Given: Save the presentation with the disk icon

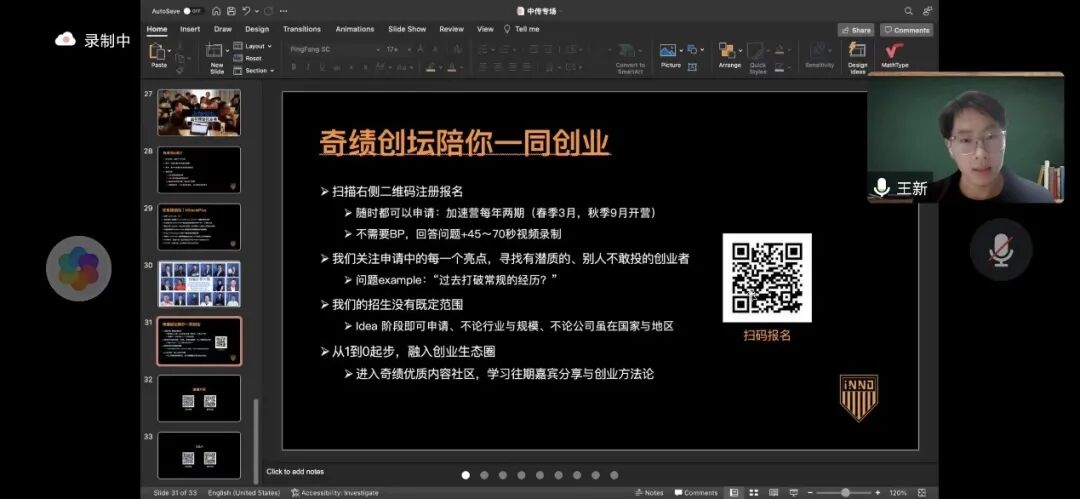Looking at the screenshot, I should tap(231, 11).
